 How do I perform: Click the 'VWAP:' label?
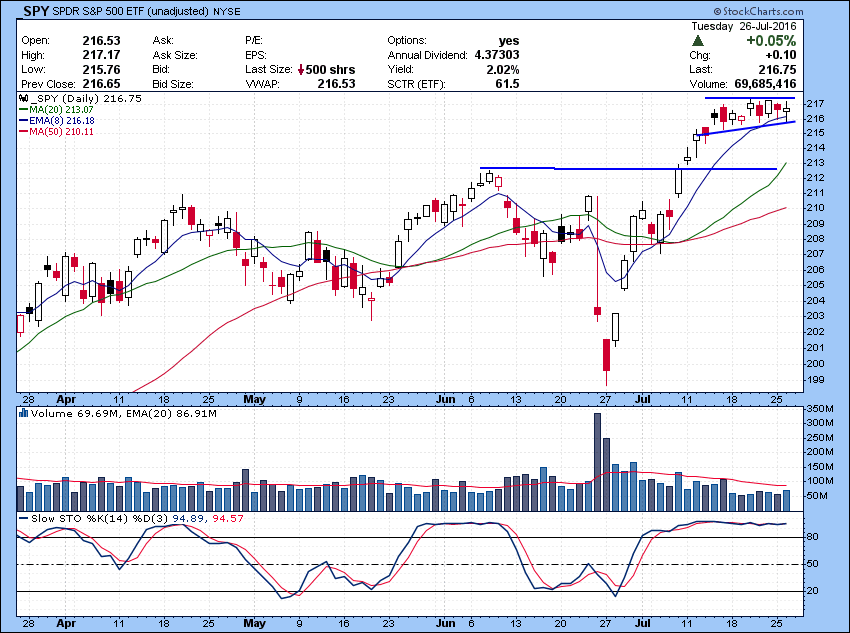(262, 84)
